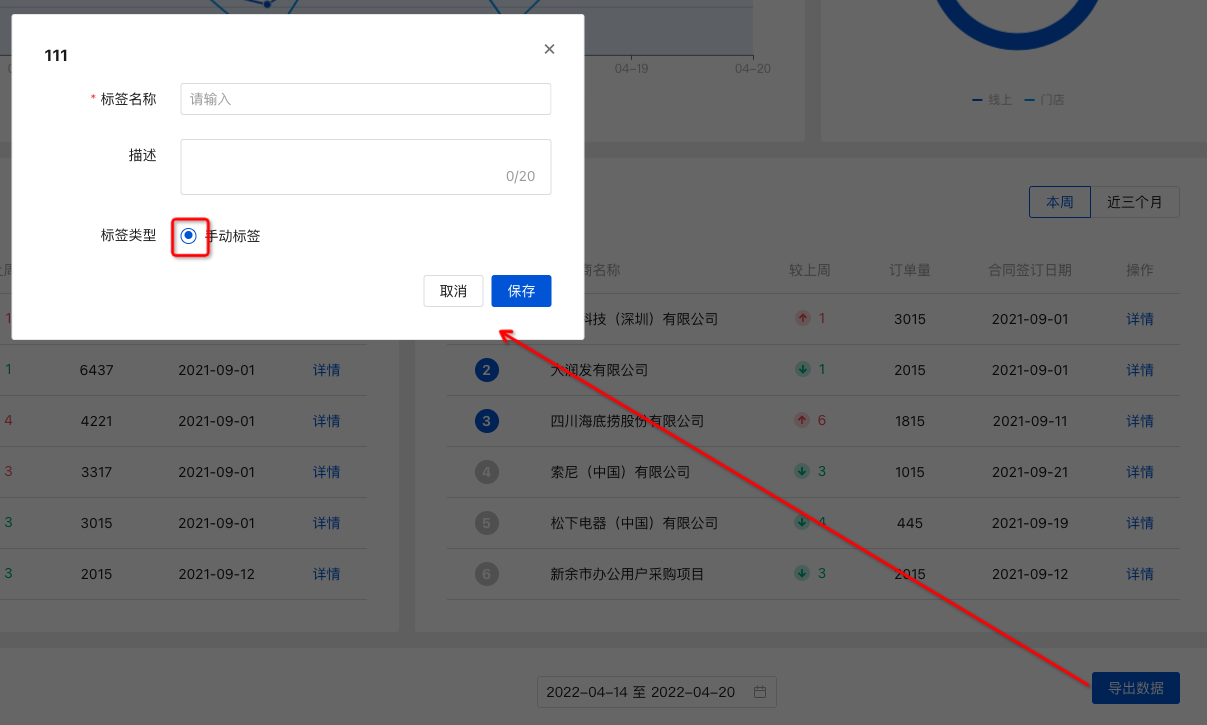Click the red up-arrow trend icon beside 四川海底捞股份有限公司
The height and width of the screenshot is (725, 1207).
coord(803,421)
